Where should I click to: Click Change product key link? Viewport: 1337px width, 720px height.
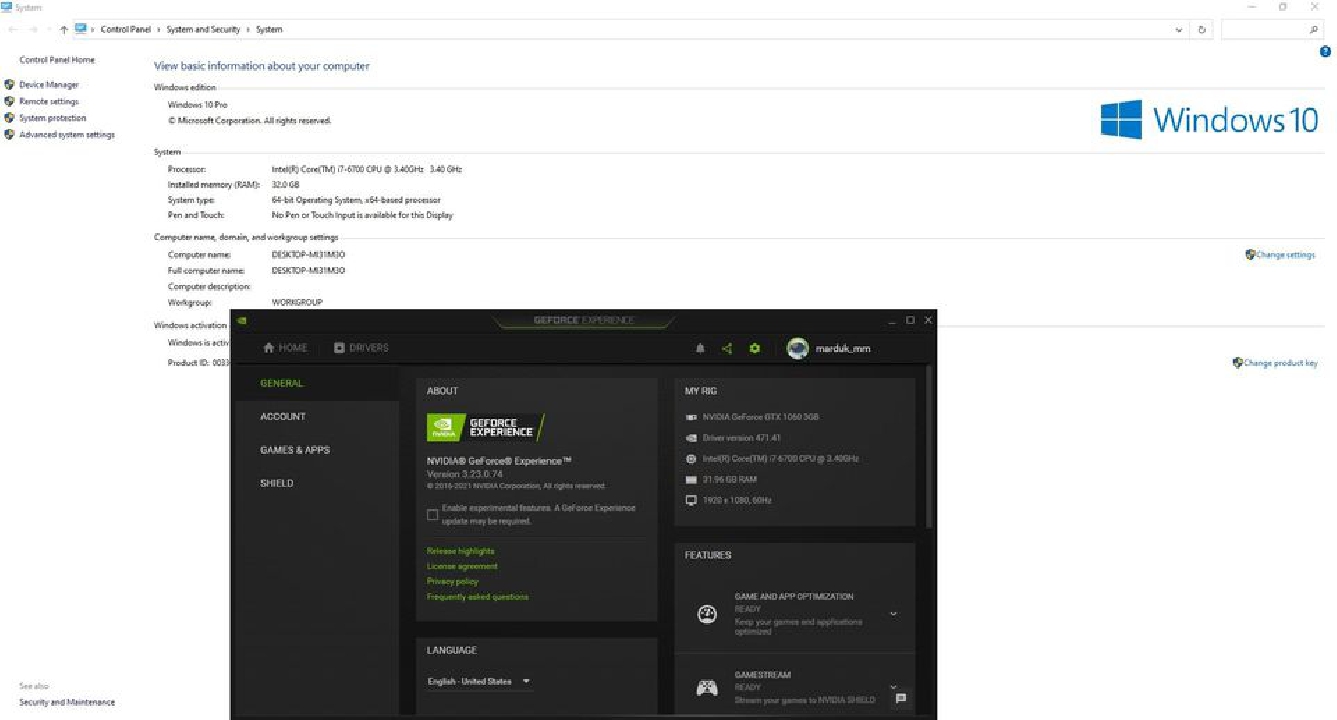point(1280,363)
